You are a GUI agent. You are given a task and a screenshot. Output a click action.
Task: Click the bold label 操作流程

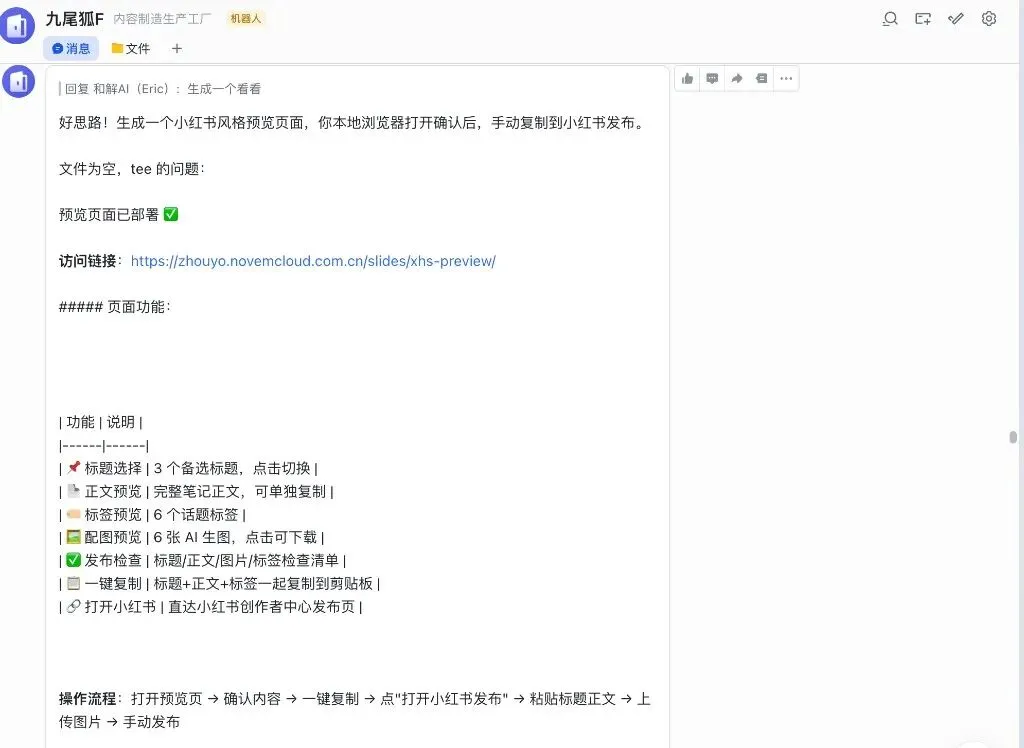[88, 699]
